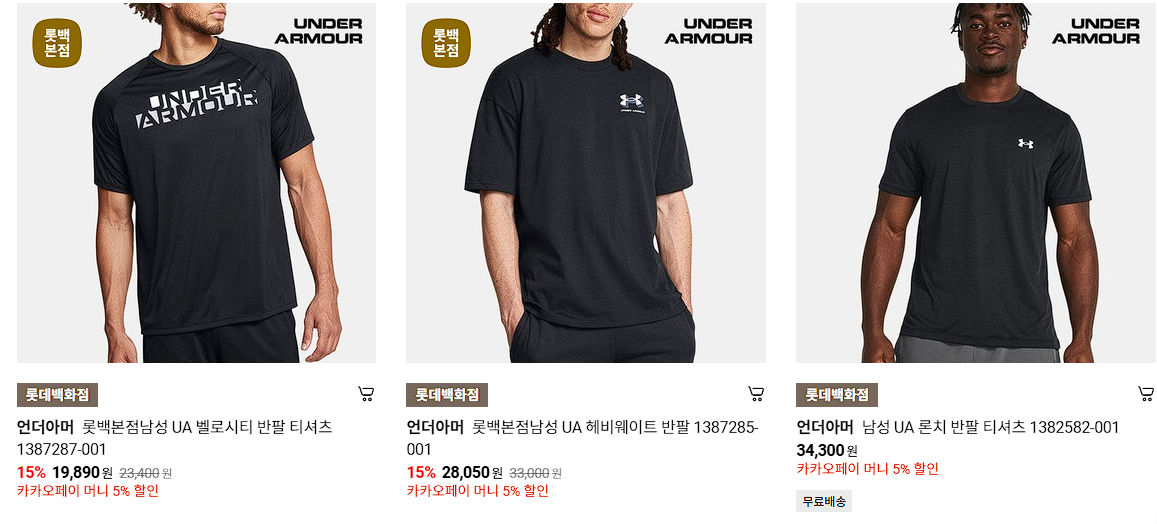Click Under Armour logo on third product image
The width and height of the screenshot is (1157, 524).
[1096, 31]
